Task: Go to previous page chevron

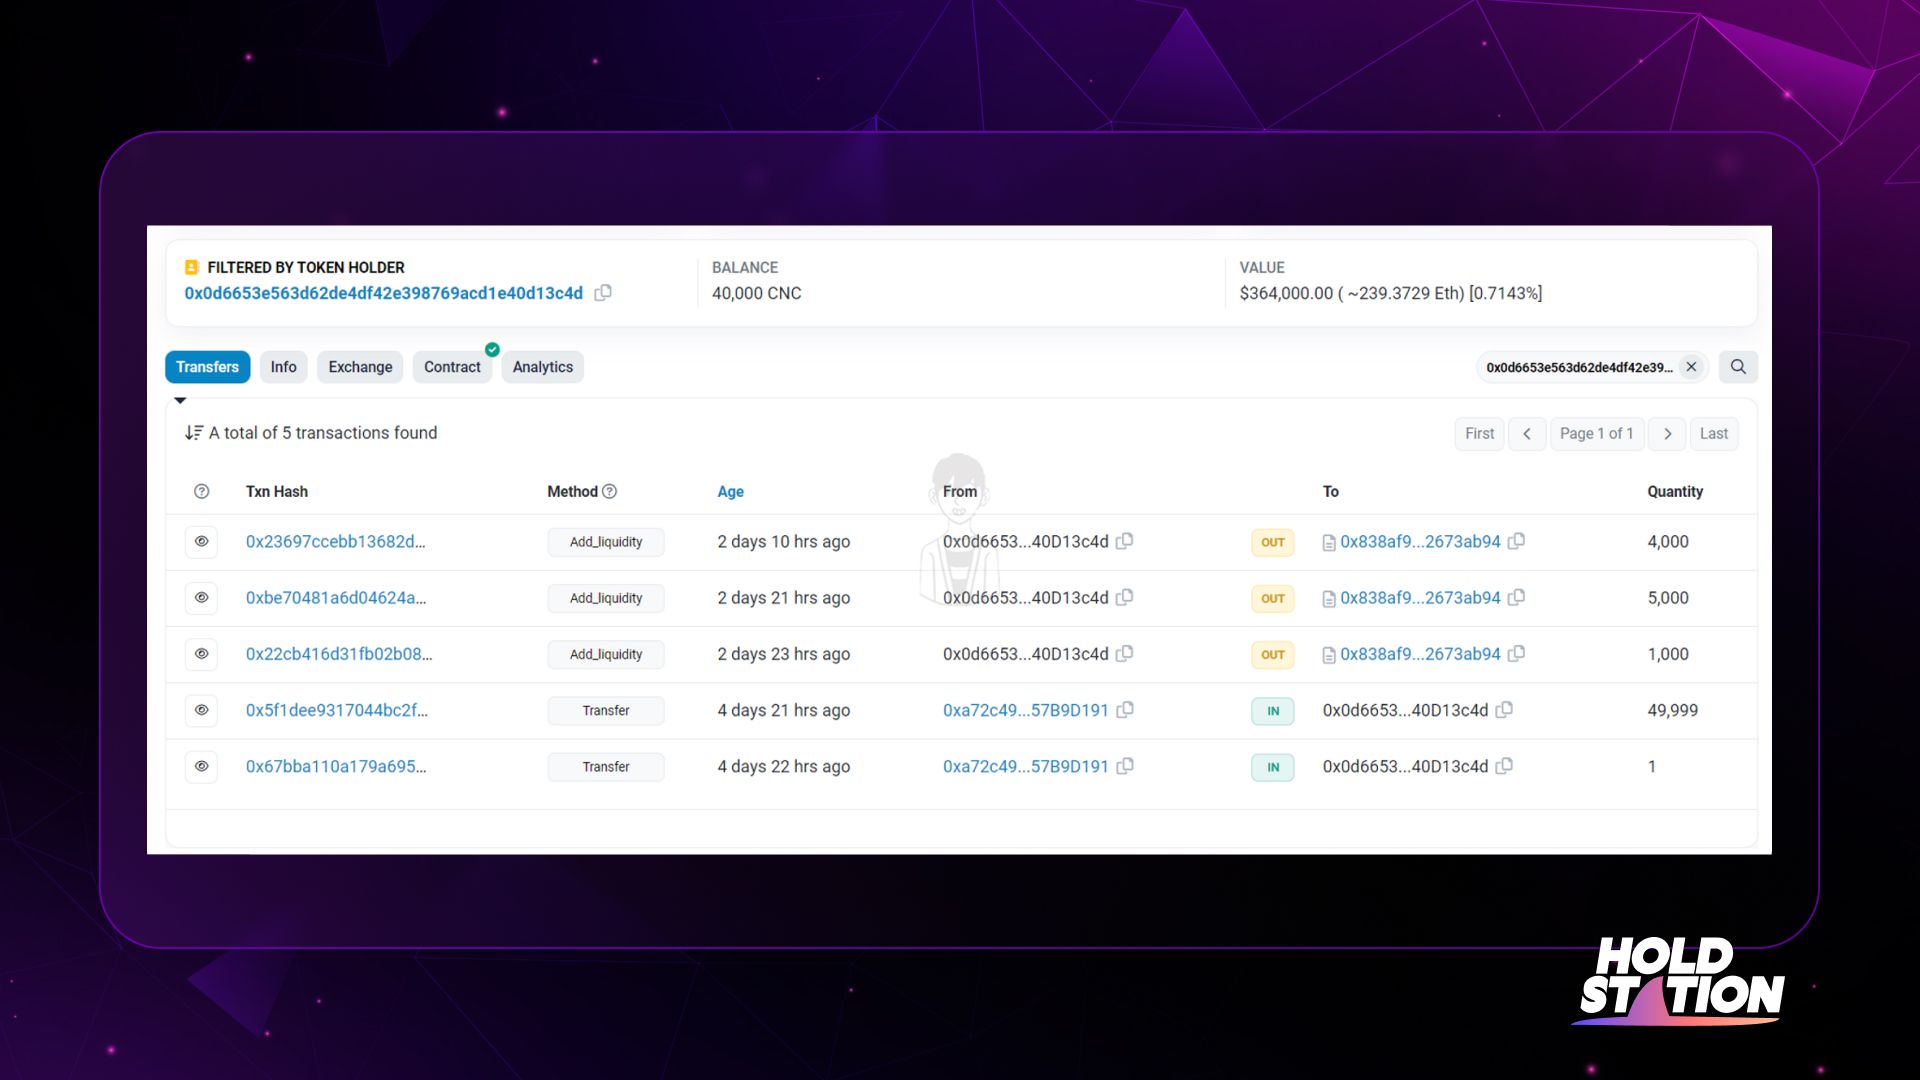Action: 1527,433
